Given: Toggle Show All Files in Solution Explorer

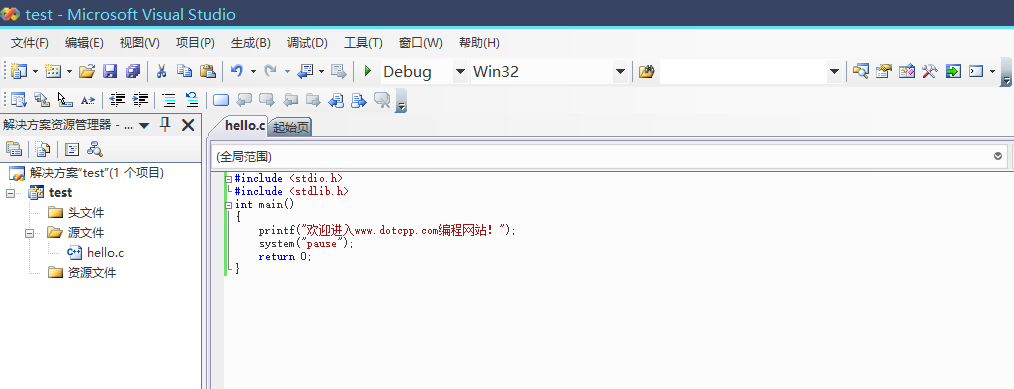Looking at the screenshot, I should pos(43,149).
